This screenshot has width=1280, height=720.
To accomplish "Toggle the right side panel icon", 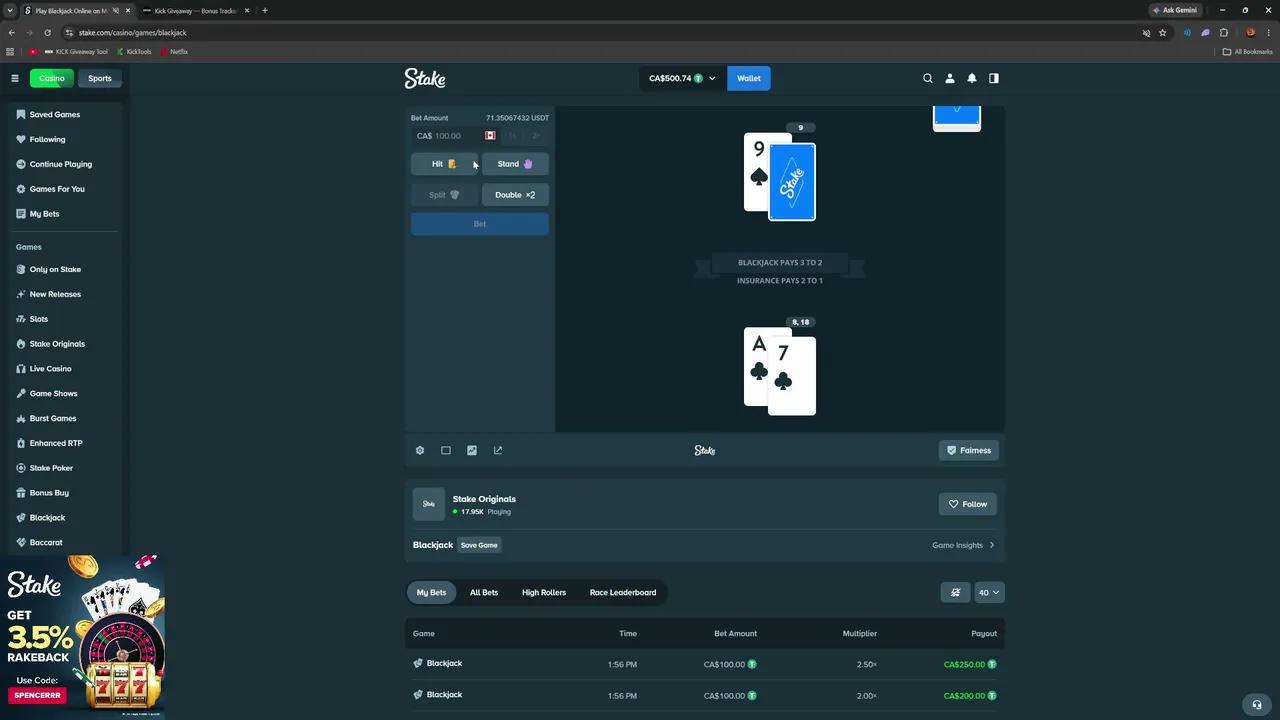I will (x=994, y=78).
